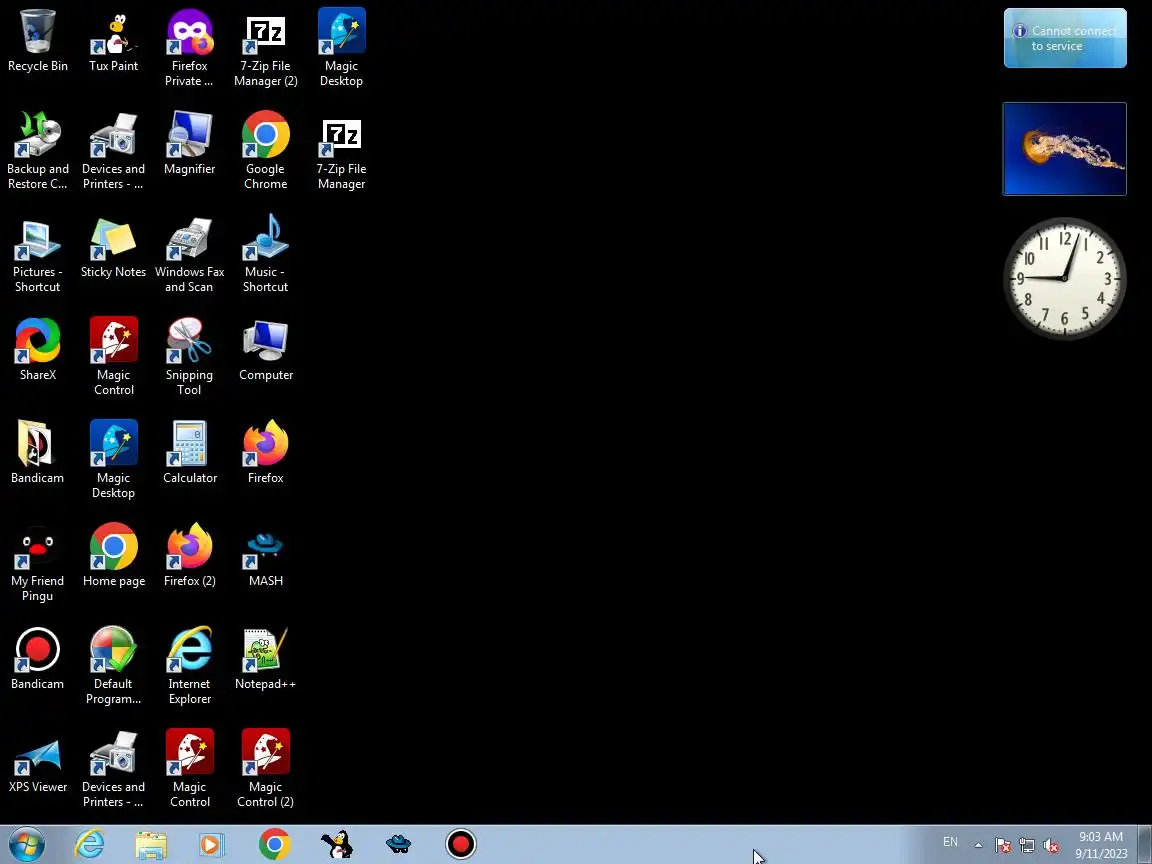Open the muted volume tray icon
Screen dimensions: 1152x864
point(1051,846)
